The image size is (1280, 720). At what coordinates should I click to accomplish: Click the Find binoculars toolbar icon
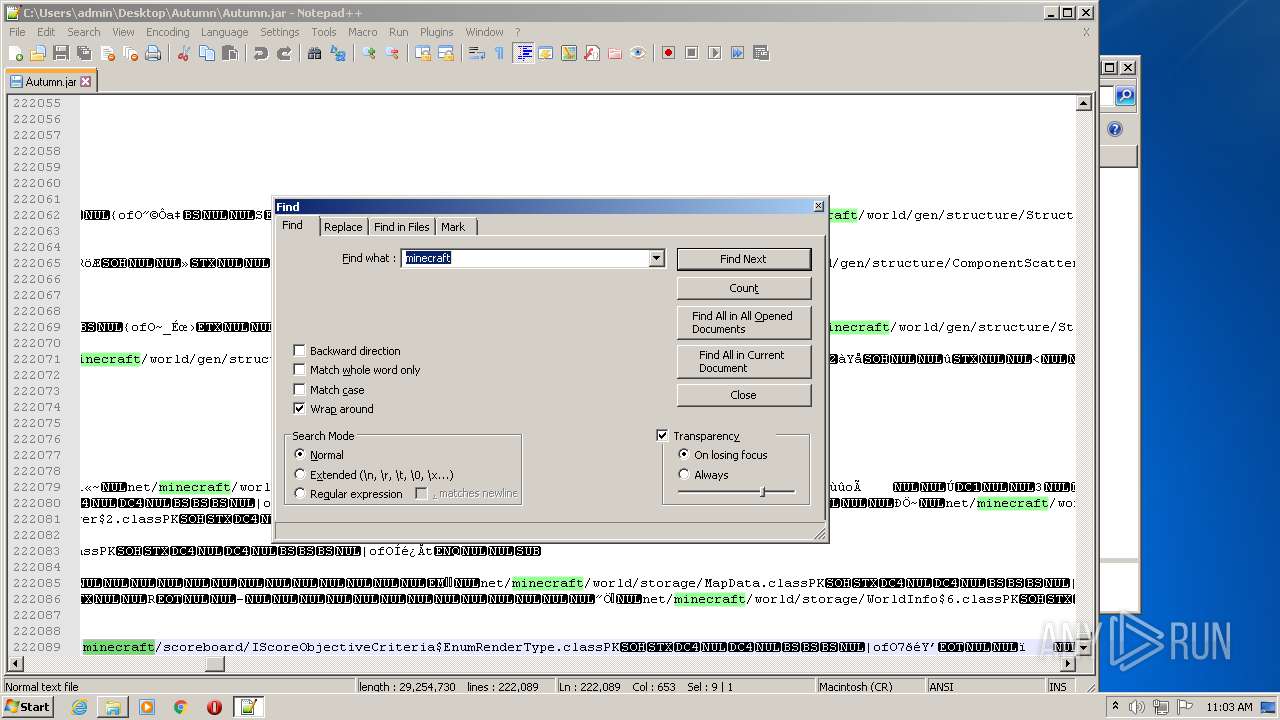(315, 53)
